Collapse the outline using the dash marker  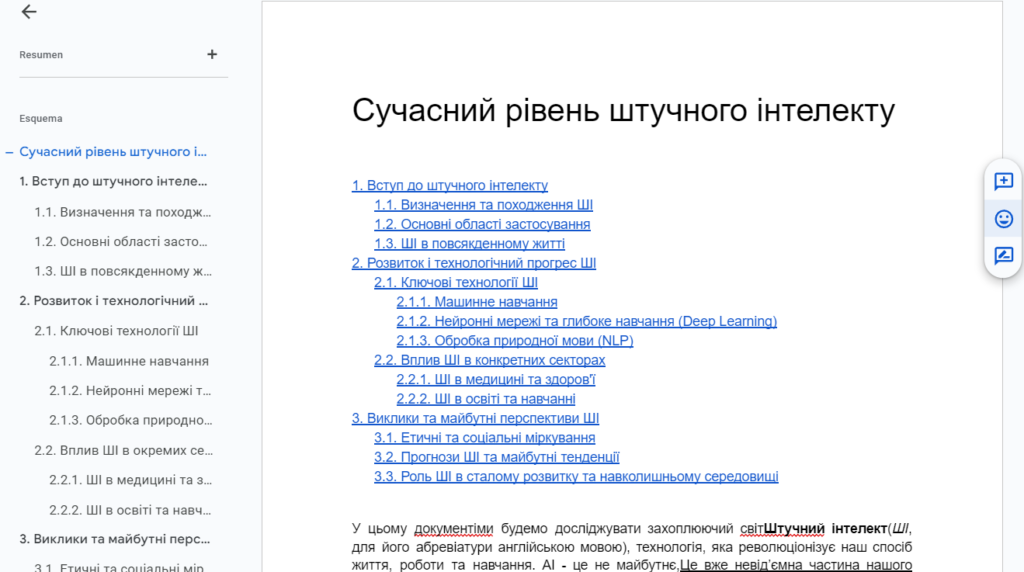click(9, 152)
